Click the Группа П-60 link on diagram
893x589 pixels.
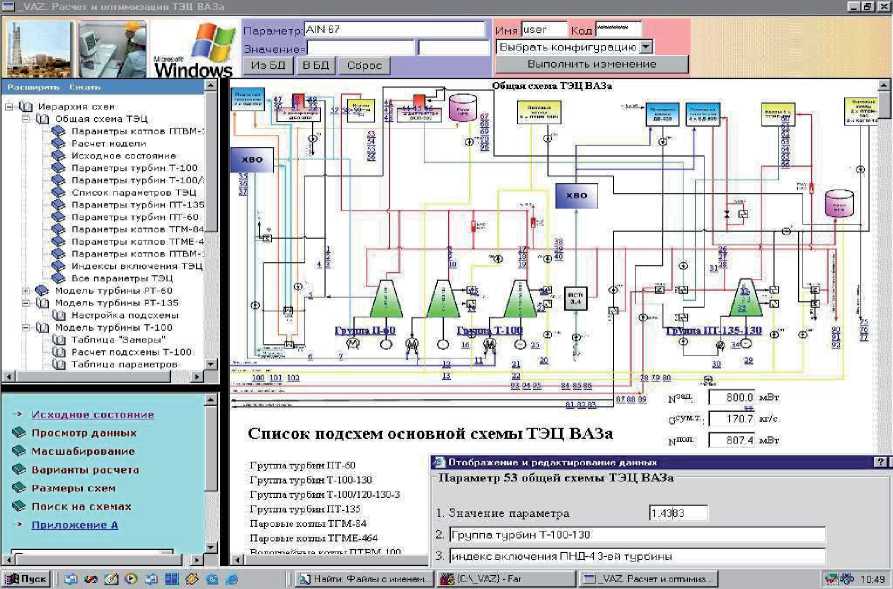[x=365, y=331]
